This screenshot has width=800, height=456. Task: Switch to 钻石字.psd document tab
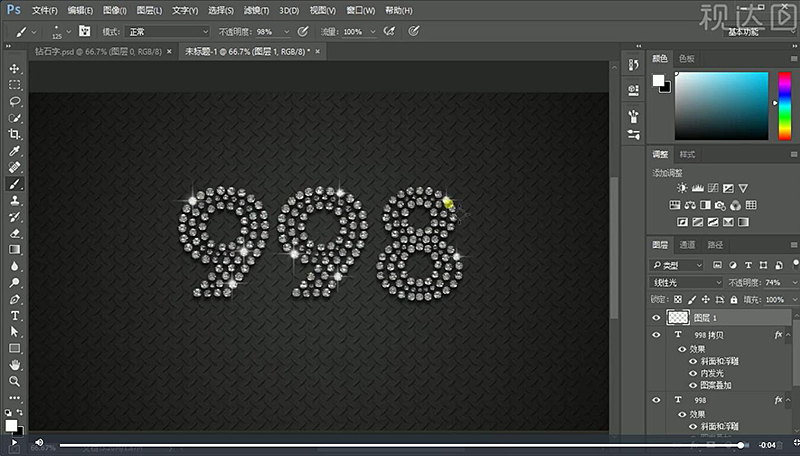[x=98, y=52]
